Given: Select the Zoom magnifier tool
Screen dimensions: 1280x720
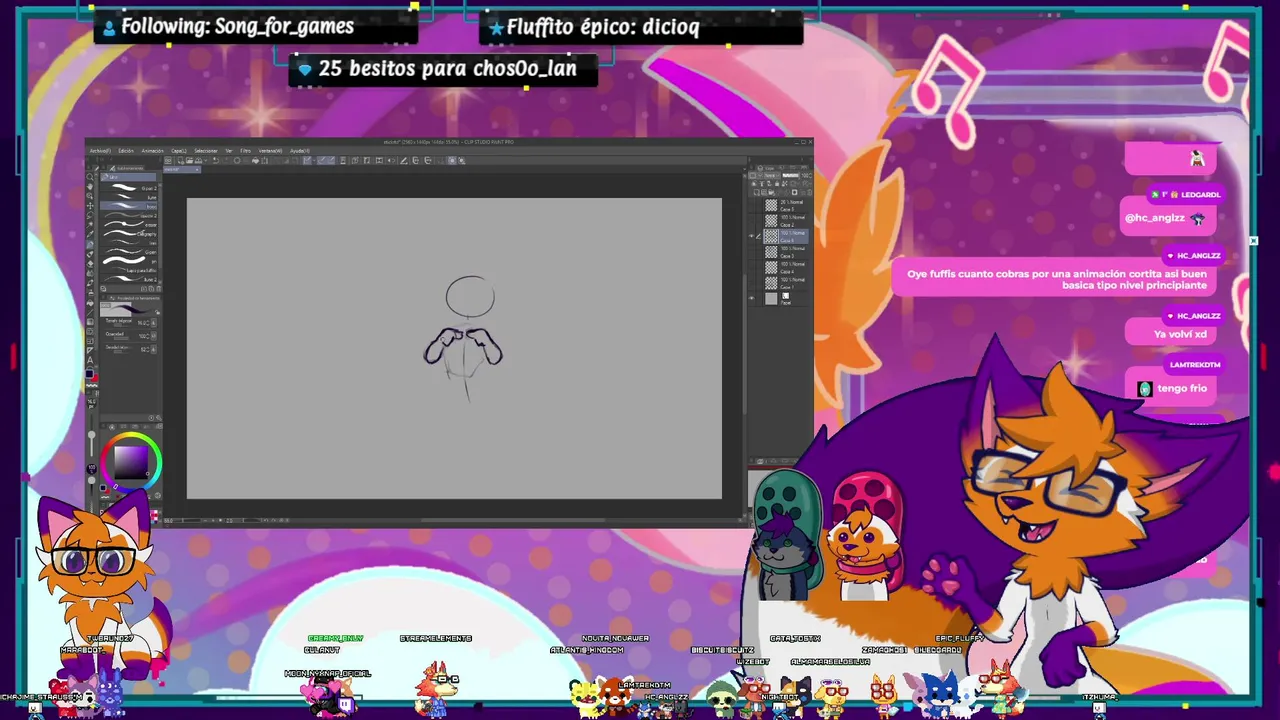Looking at the screenshot, I should [x=90, y=177].
